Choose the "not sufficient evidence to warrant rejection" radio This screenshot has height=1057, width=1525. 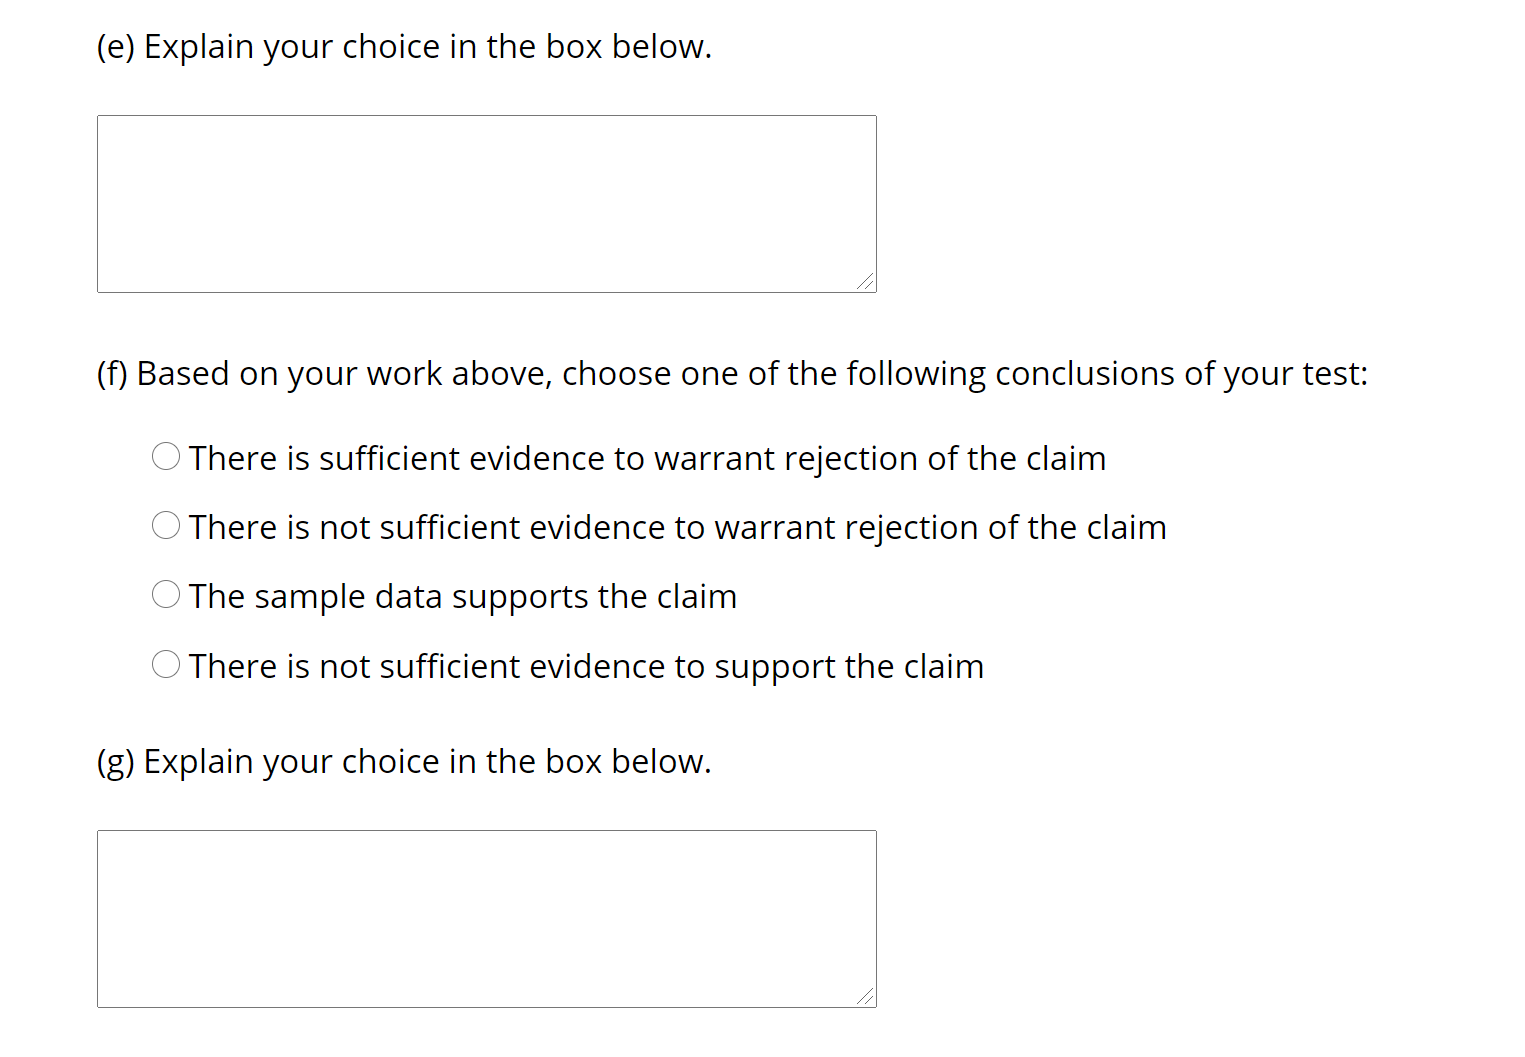pyautogui.click(x=166, y=526)
